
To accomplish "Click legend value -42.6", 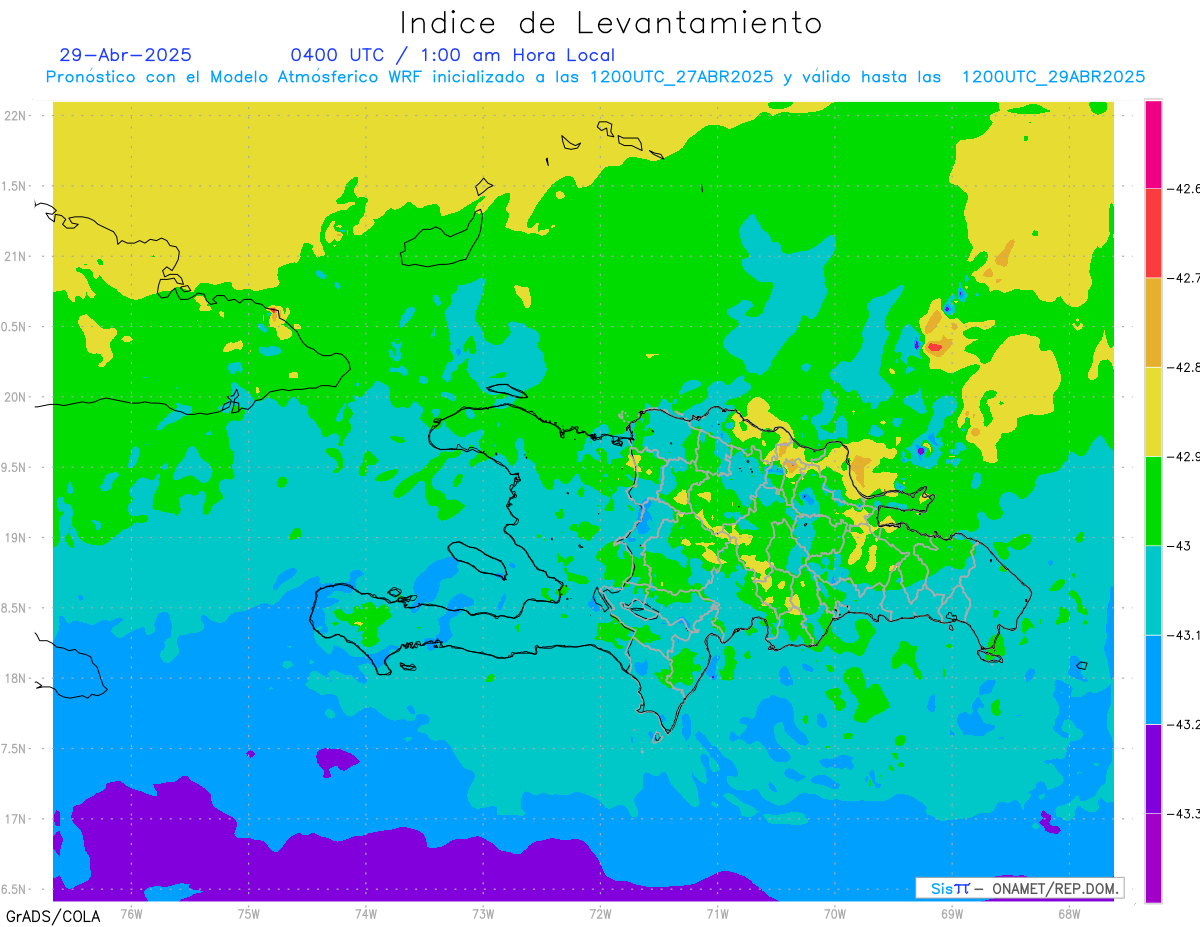I will (1183, 188).
